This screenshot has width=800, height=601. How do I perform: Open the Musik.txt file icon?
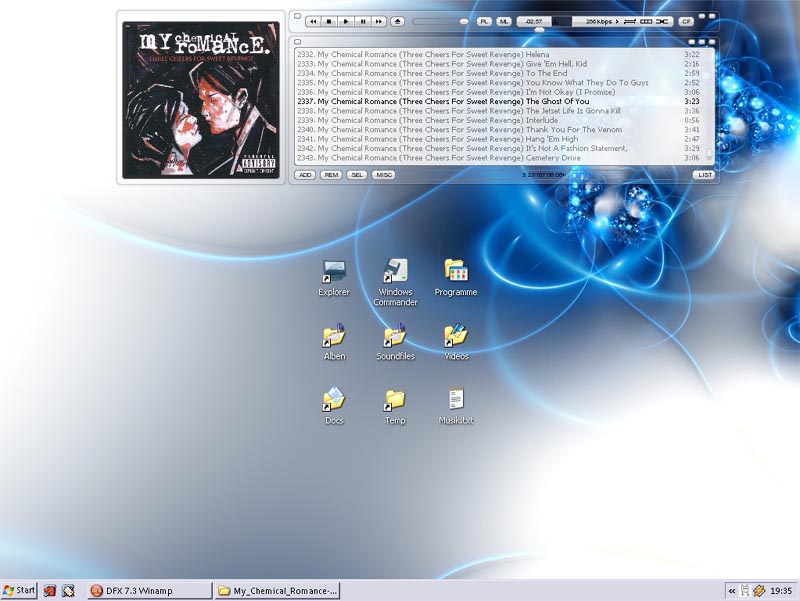456,406
